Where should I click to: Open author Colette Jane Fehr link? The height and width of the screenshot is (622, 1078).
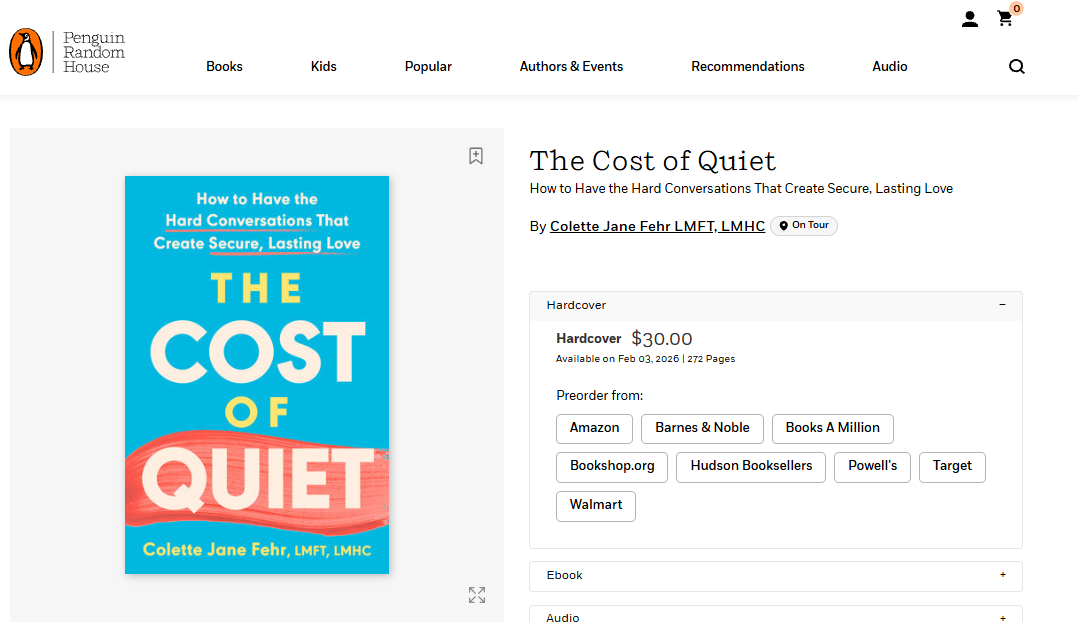point(657,226)
